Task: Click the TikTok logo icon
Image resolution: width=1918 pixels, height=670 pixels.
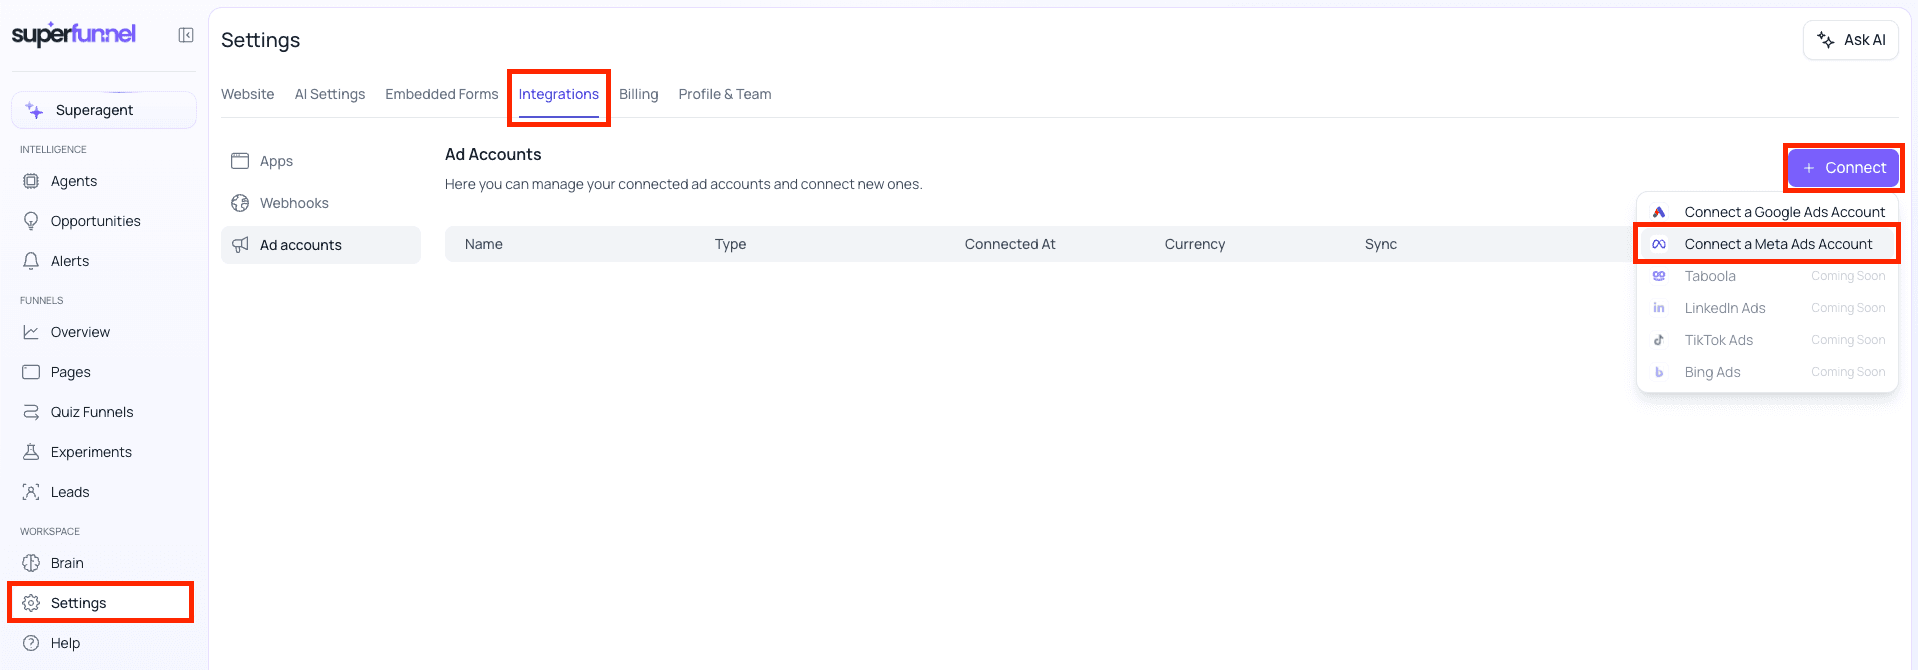Action: [1659, 340]
